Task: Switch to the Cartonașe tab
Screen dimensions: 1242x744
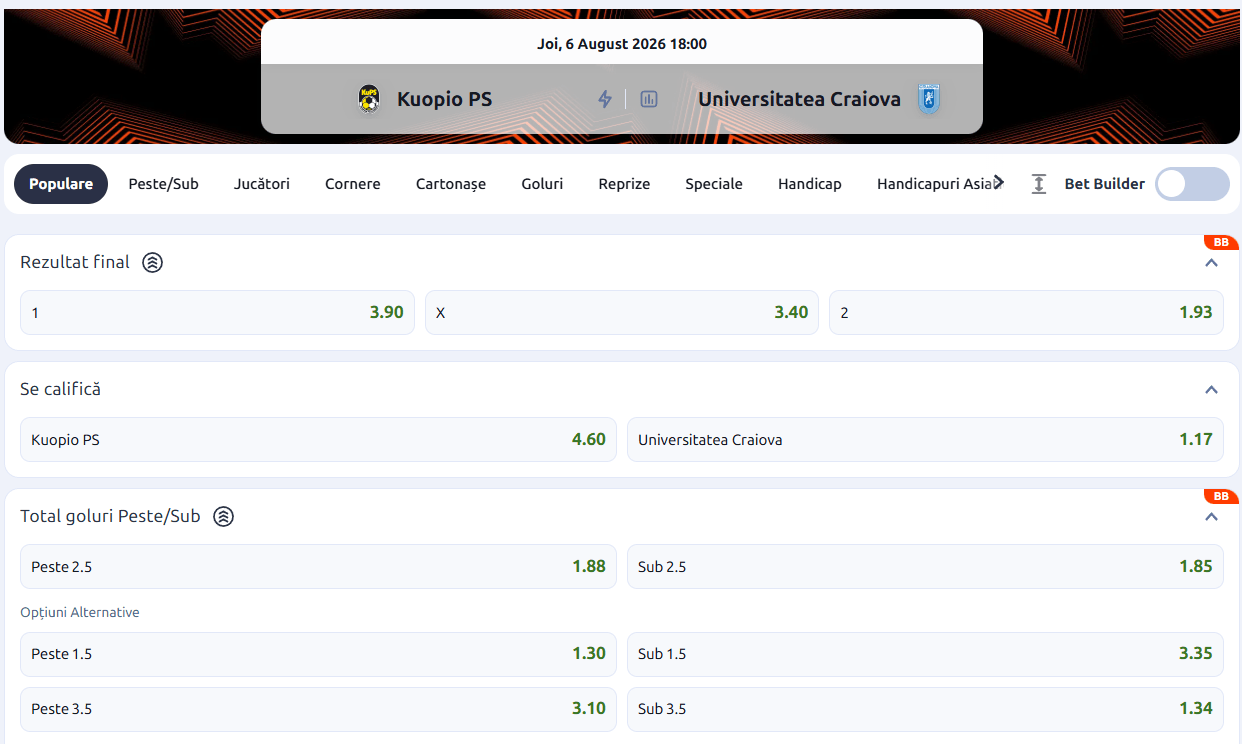Action: 451,184
